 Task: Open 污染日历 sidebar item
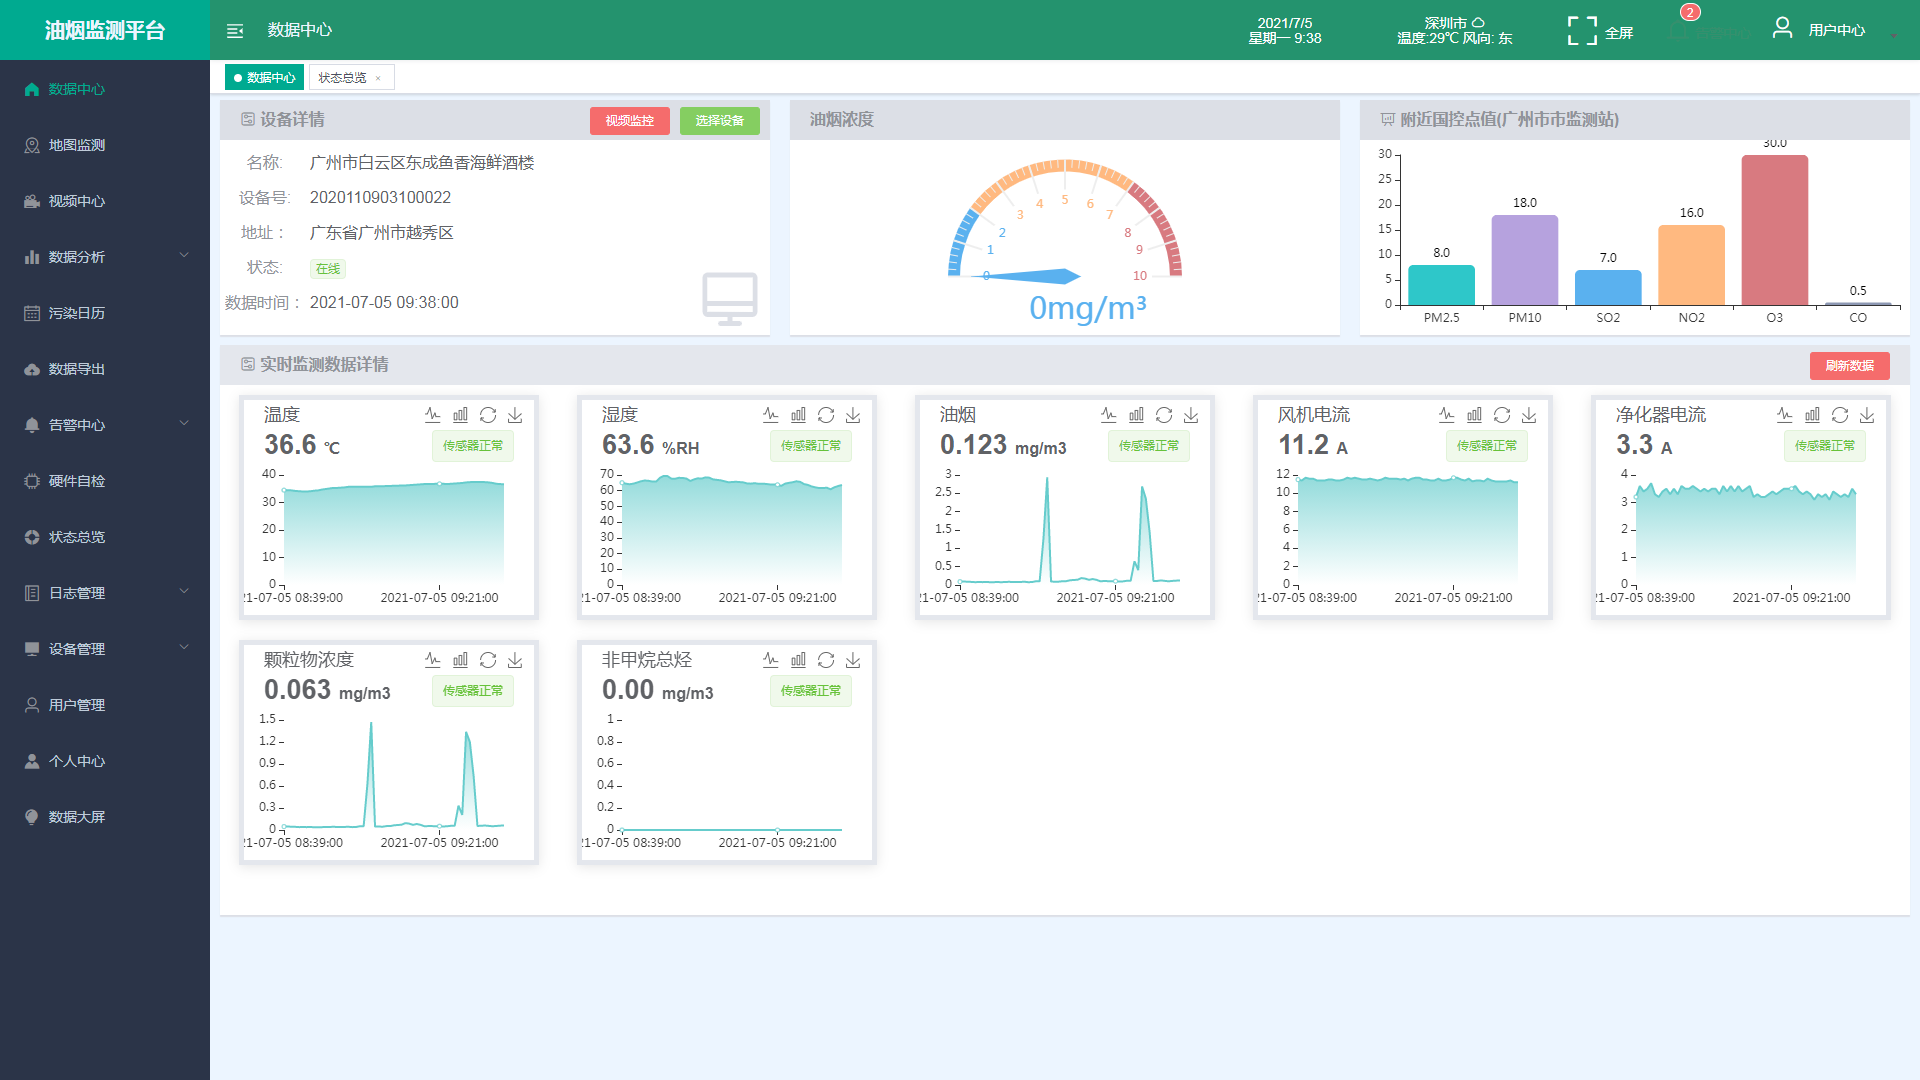point(105,313)
